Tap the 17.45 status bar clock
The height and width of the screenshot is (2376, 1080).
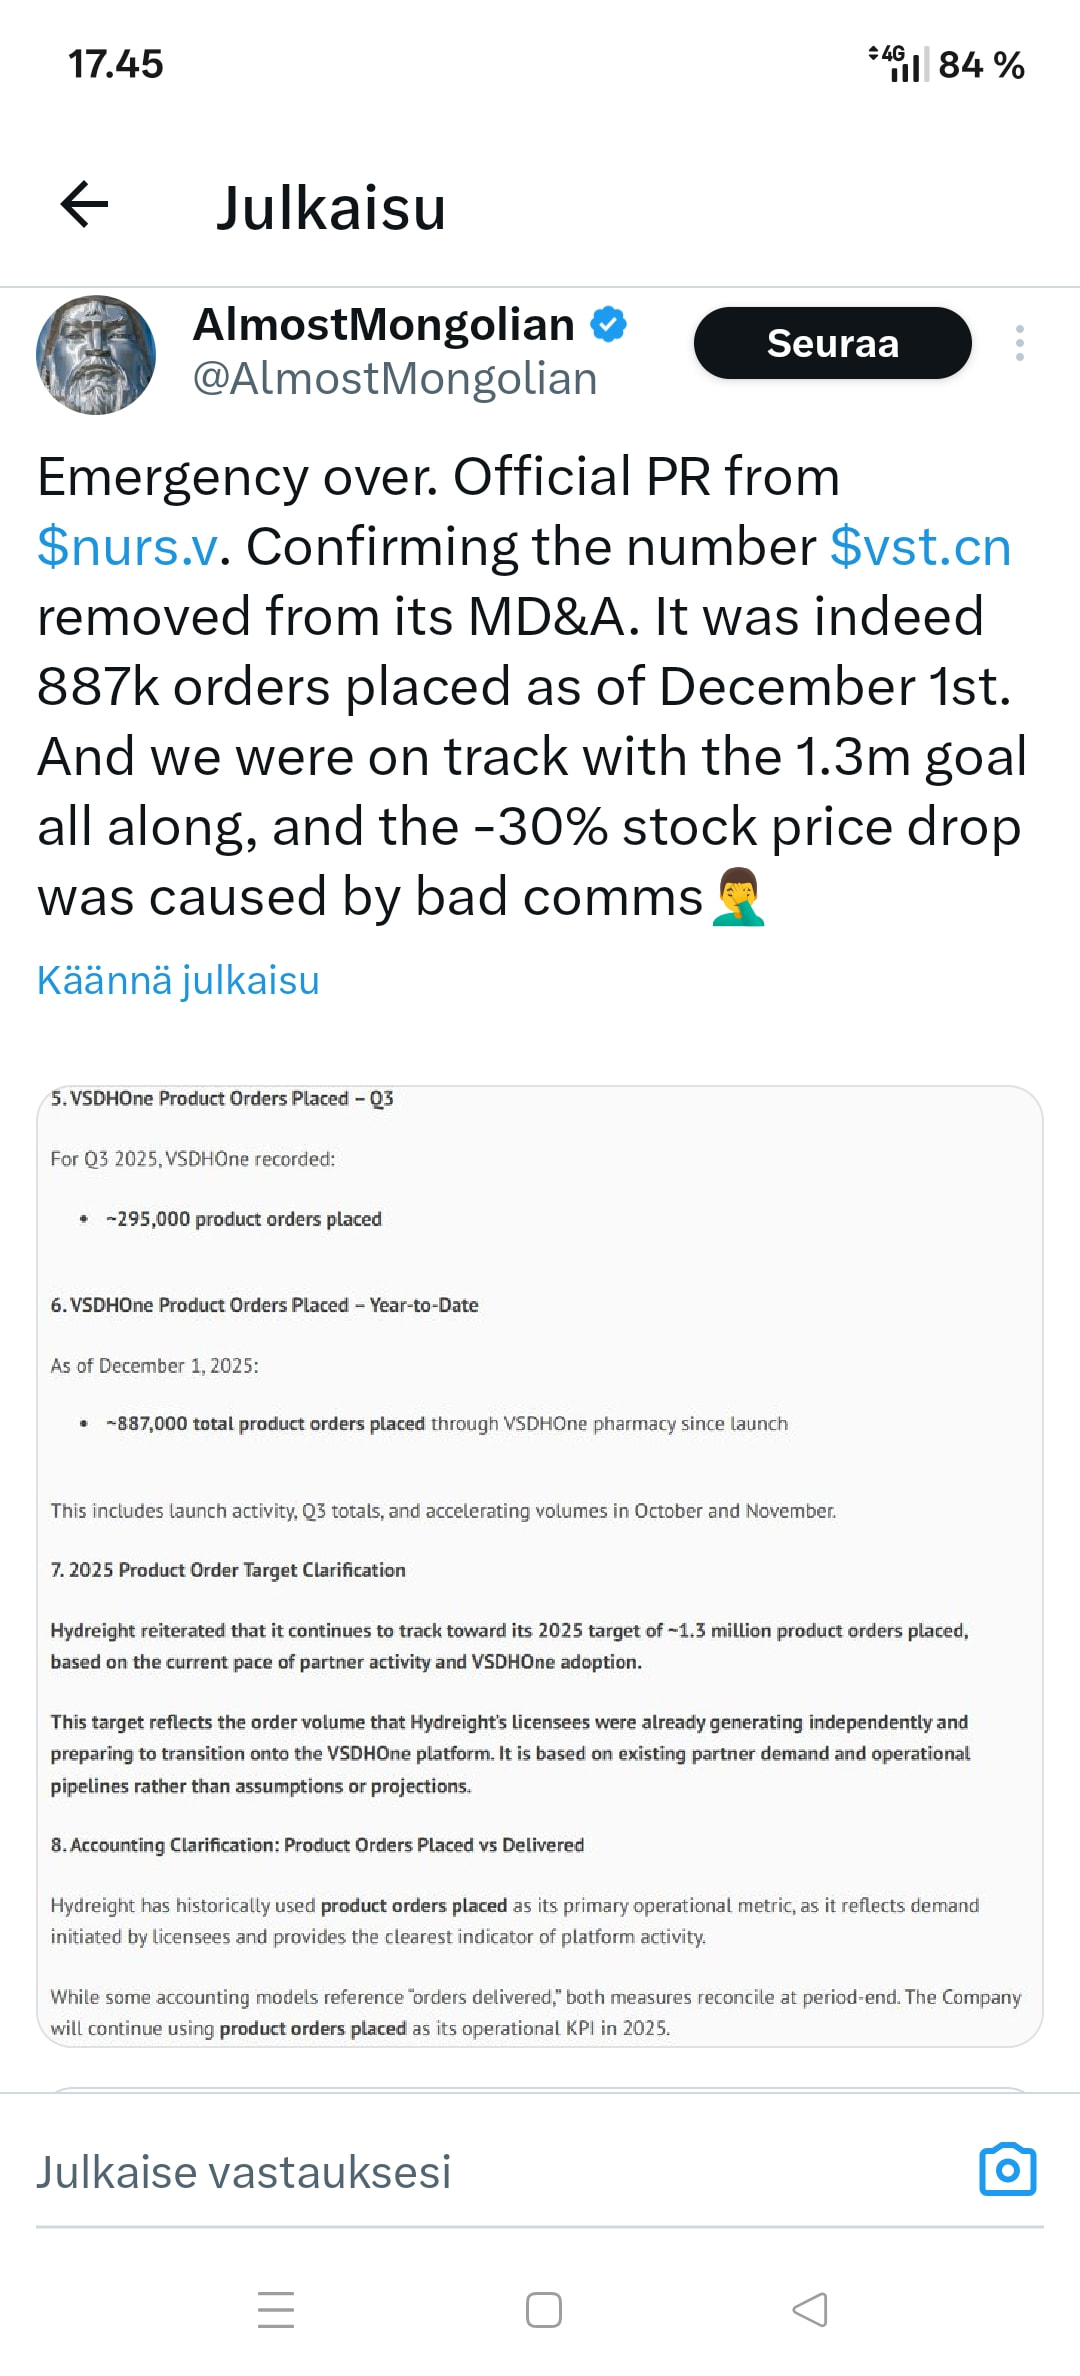(115, 64)
